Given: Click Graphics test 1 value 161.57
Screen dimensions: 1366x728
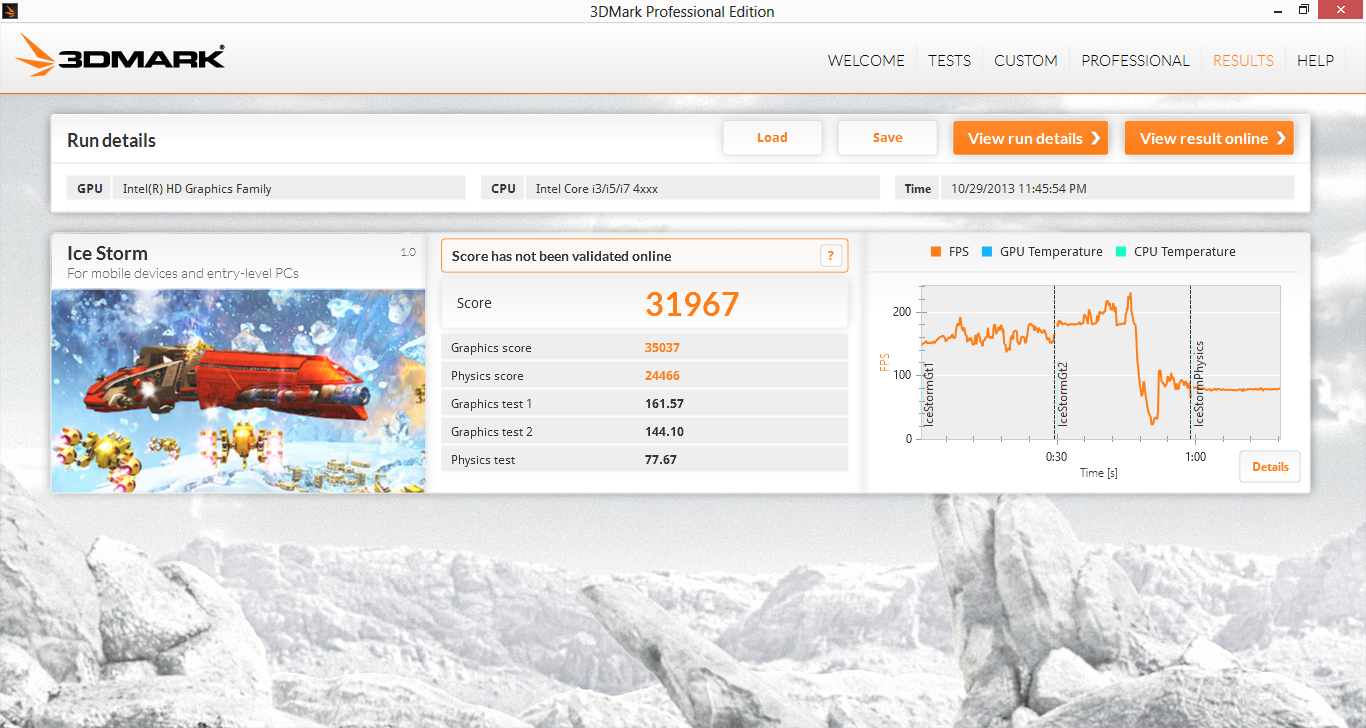Looking at the screenshot, I should pyautogui.click(x=665, y=404).
